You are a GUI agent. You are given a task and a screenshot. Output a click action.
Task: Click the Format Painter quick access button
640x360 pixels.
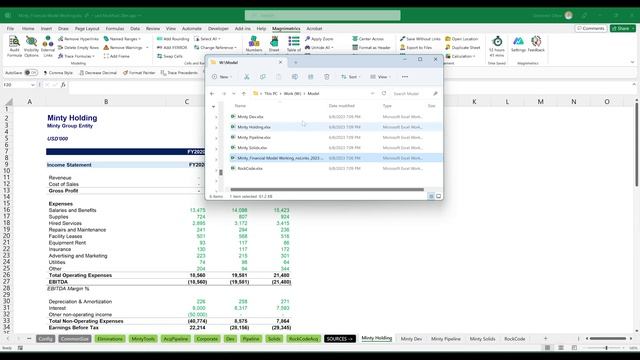point(139,73)
